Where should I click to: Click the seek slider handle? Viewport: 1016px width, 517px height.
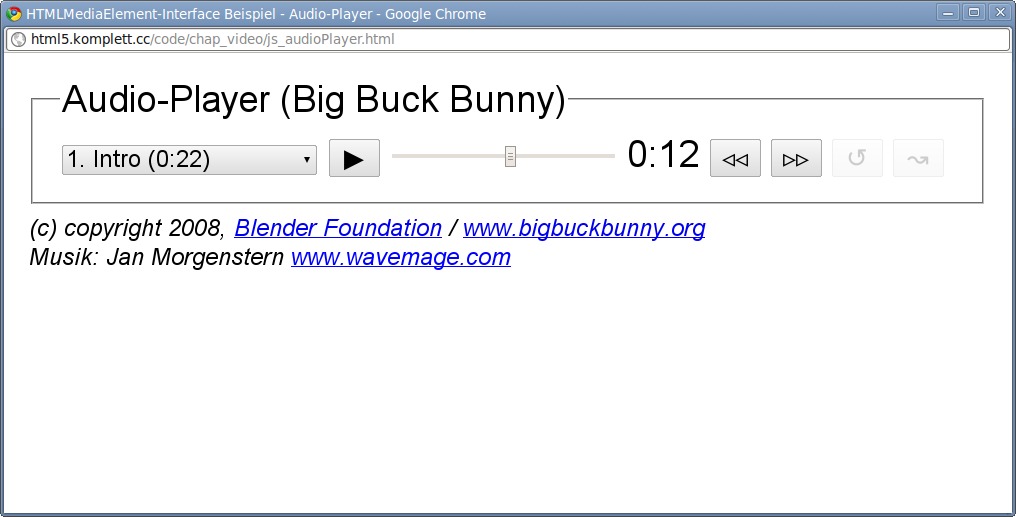[x=510, y=157]
